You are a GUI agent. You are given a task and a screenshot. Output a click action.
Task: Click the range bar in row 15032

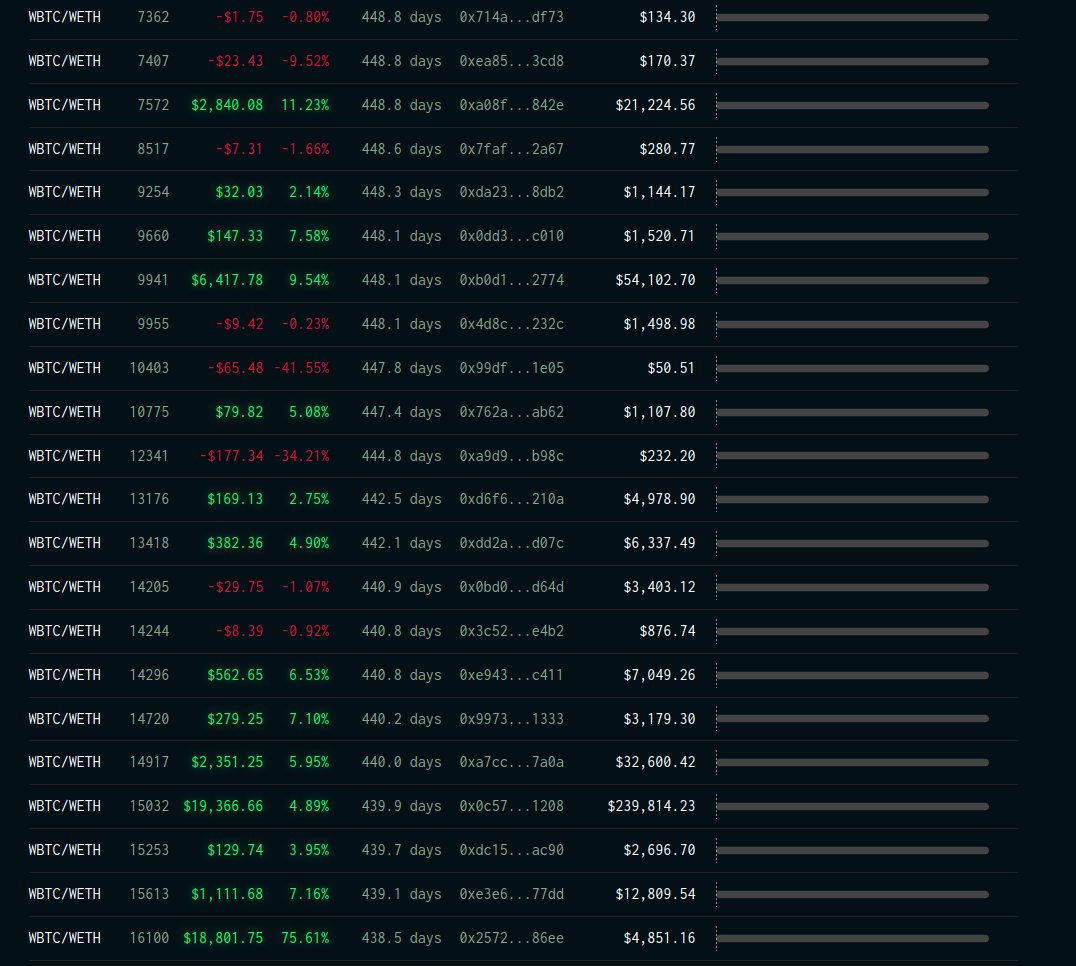point(852,807)
